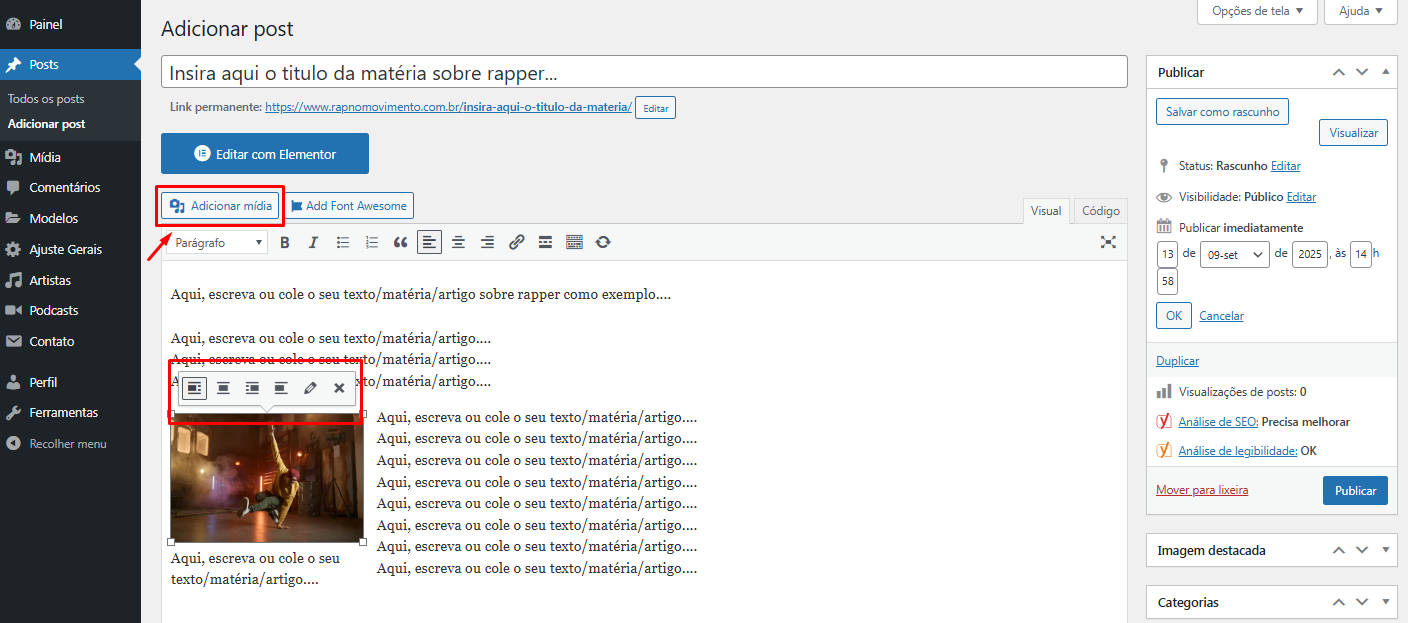Viewport: 1408px width, 623px height.
Task: Align paragraph right in main toolbar
Action: pyautogui.click(x=487, y=242)
